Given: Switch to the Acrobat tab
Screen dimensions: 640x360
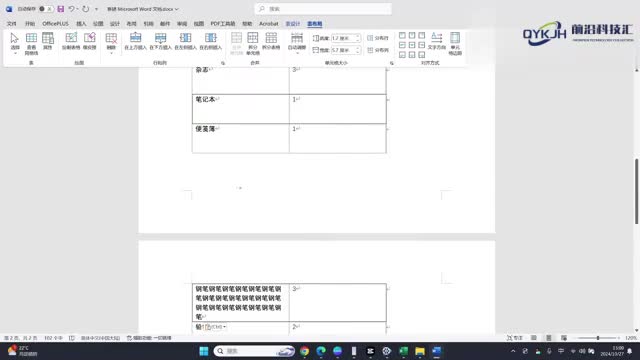Looking at the screenshot, I should pyautogui.click(x=269, y=24).
